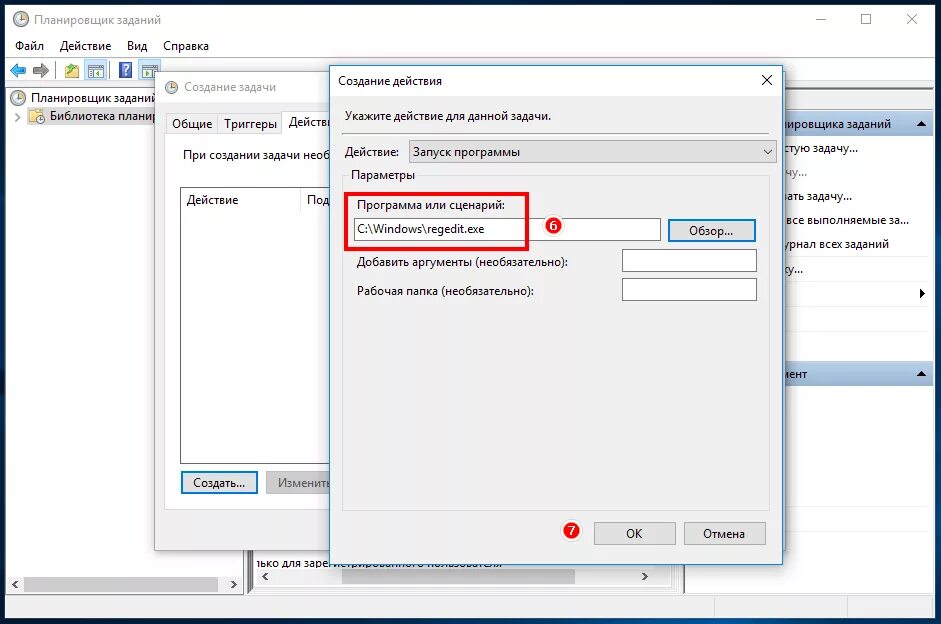Click the action link ending in 'все выполняемые за...'
941x624 pixels.
[847, 220]
